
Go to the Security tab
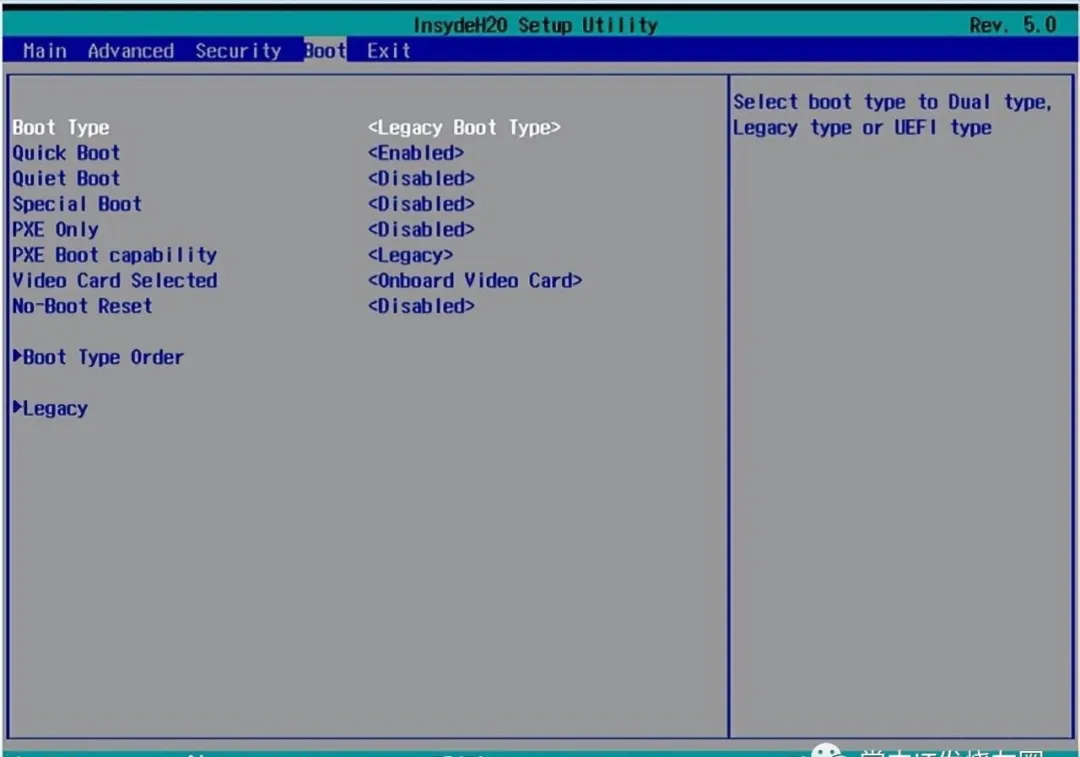pos(238,51)
